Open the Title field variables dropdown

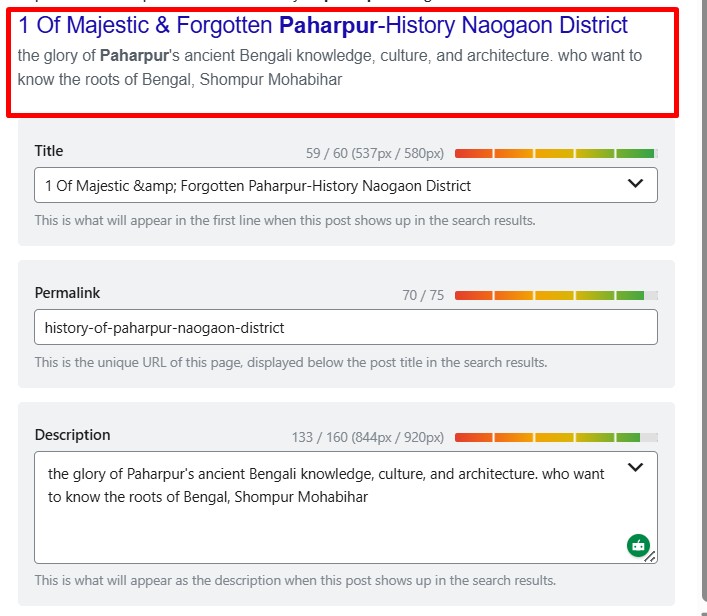635,184
